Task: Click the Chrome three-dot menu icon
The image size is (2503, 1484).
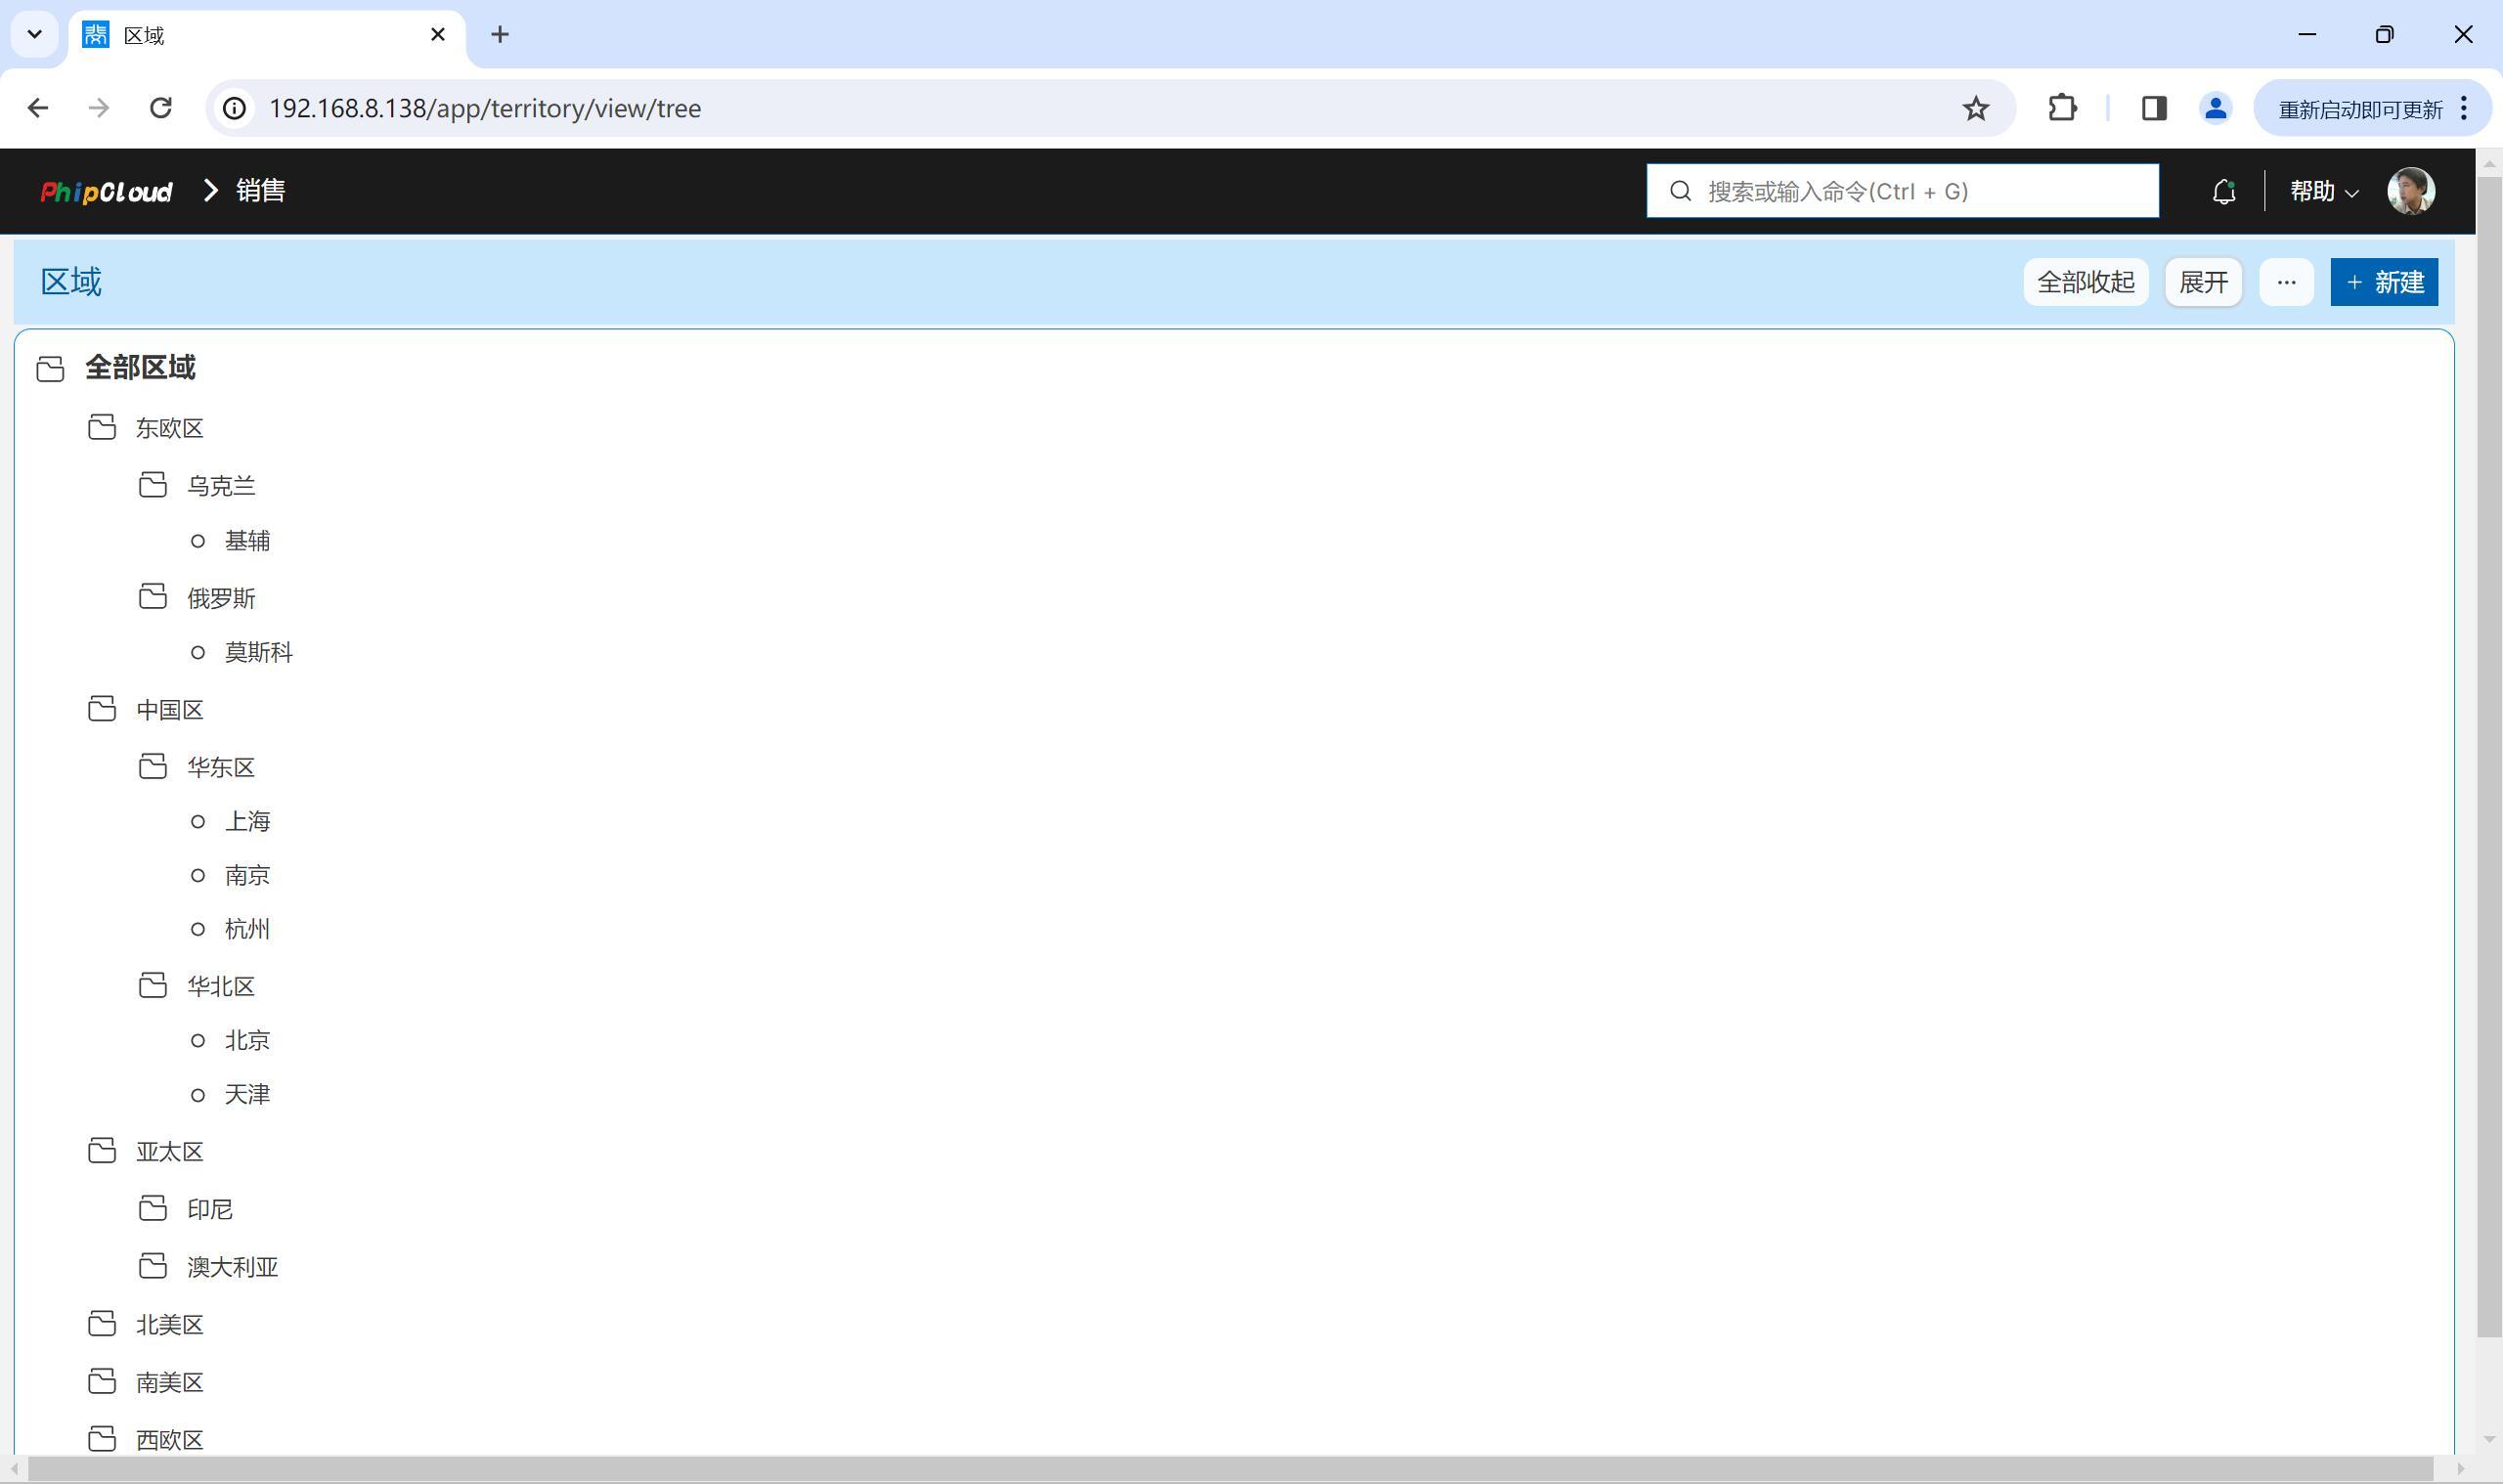Action: (2464, 108)
